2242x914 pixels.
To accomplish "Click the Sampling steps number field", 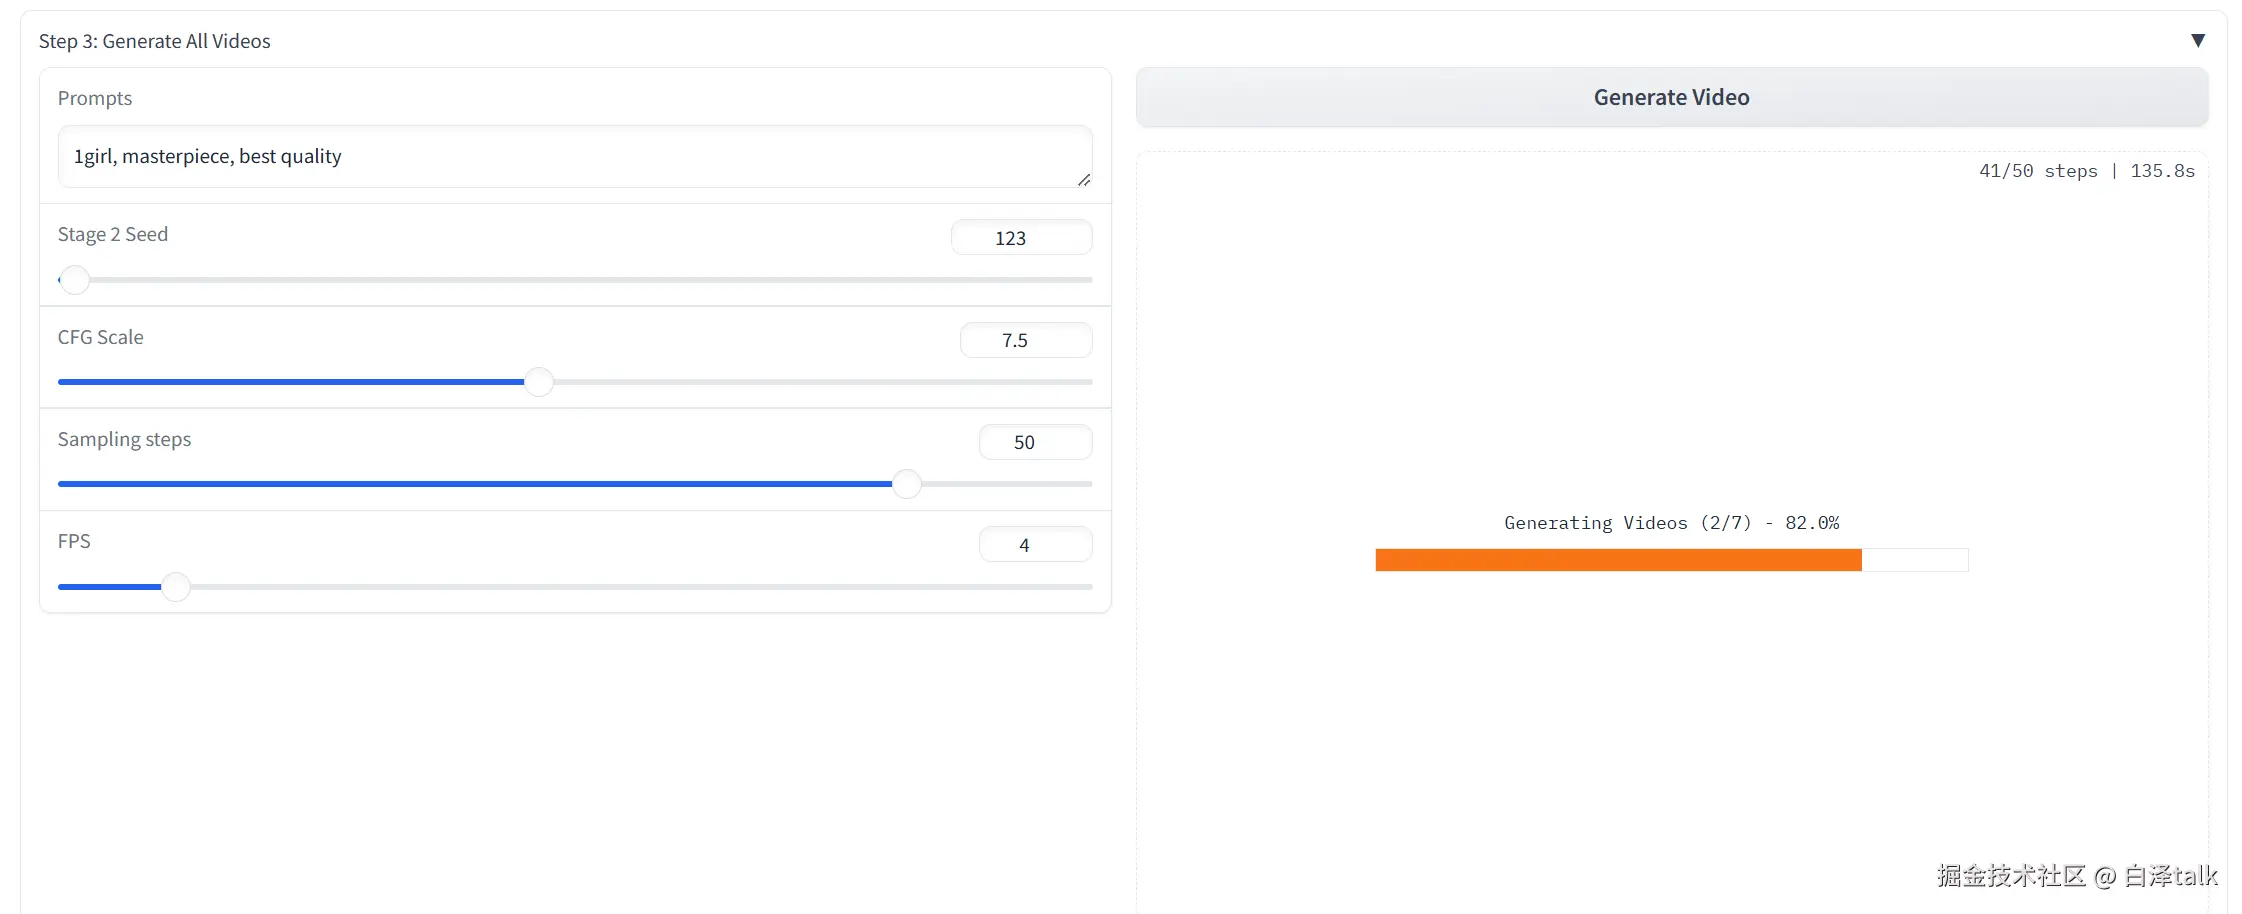I will tap(1034, 442).
